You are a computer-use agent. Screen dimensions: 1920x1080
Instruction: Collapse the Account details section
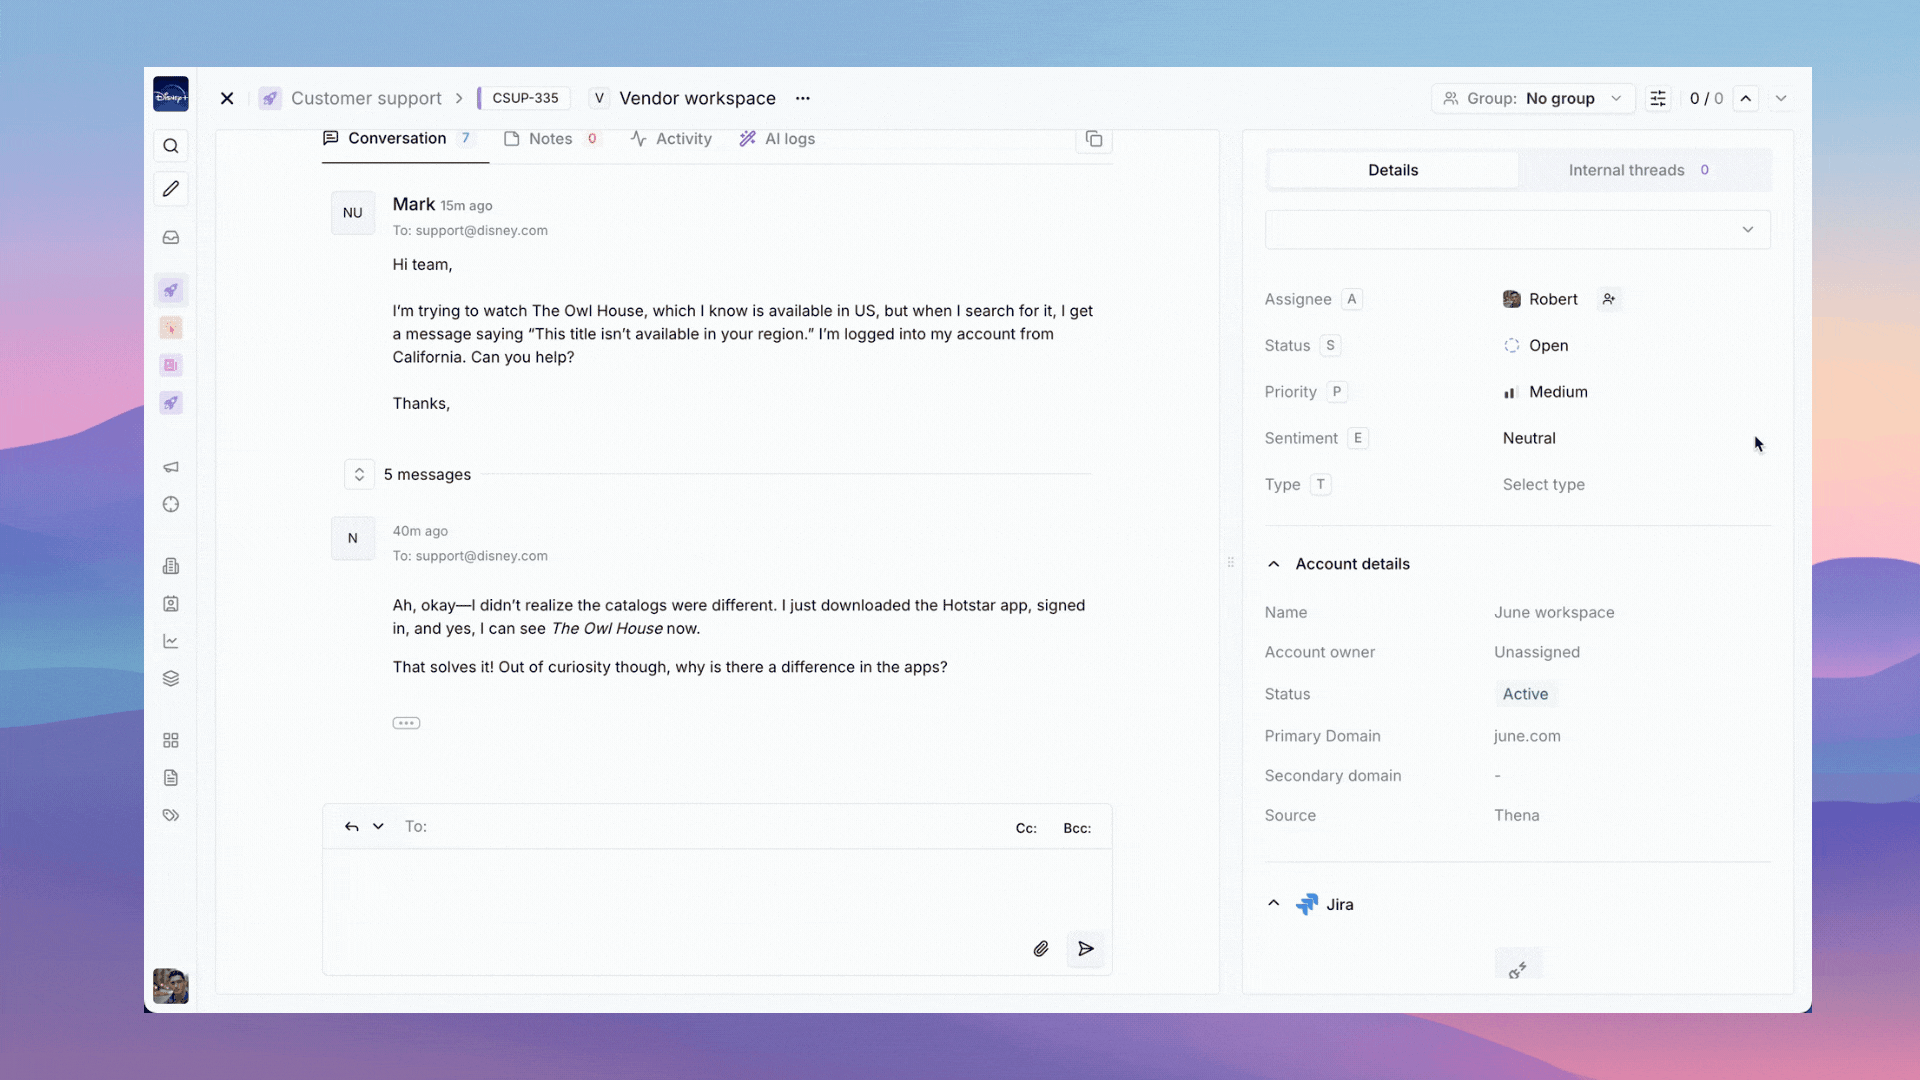pos(1274,564)
